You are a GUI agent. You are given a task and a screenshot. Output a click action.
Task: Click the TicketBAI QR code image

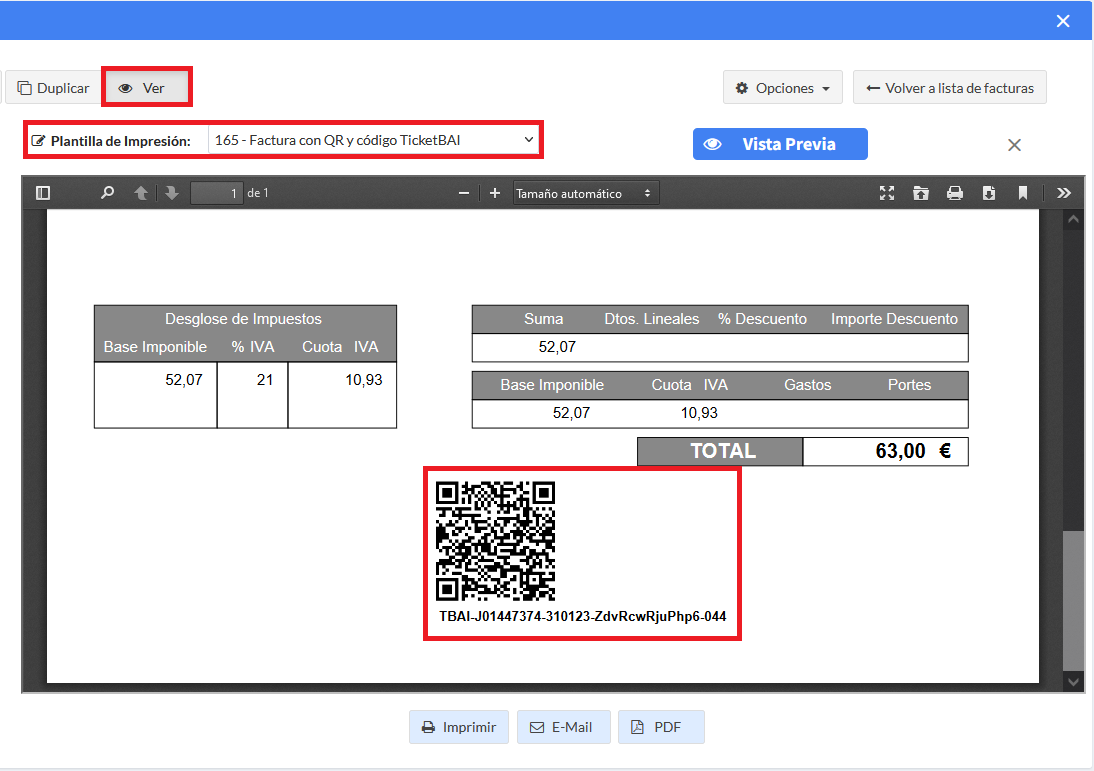pos(495,541)
